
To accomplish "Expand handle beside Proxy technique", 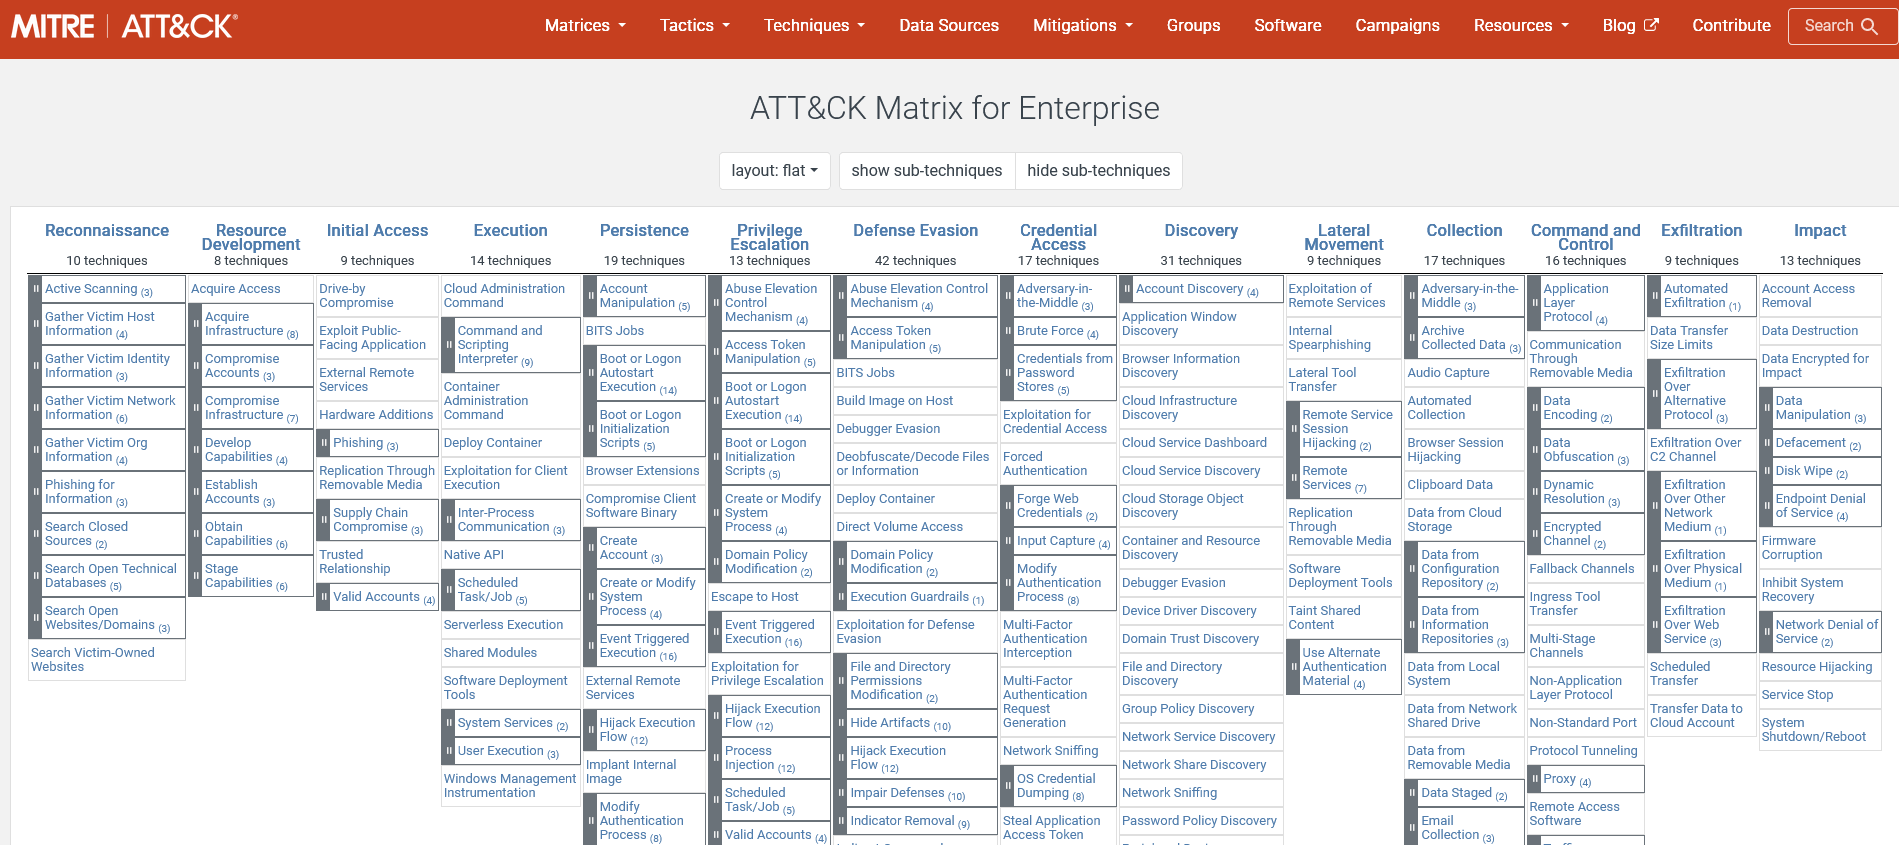I will click(x=1534, y=779).
